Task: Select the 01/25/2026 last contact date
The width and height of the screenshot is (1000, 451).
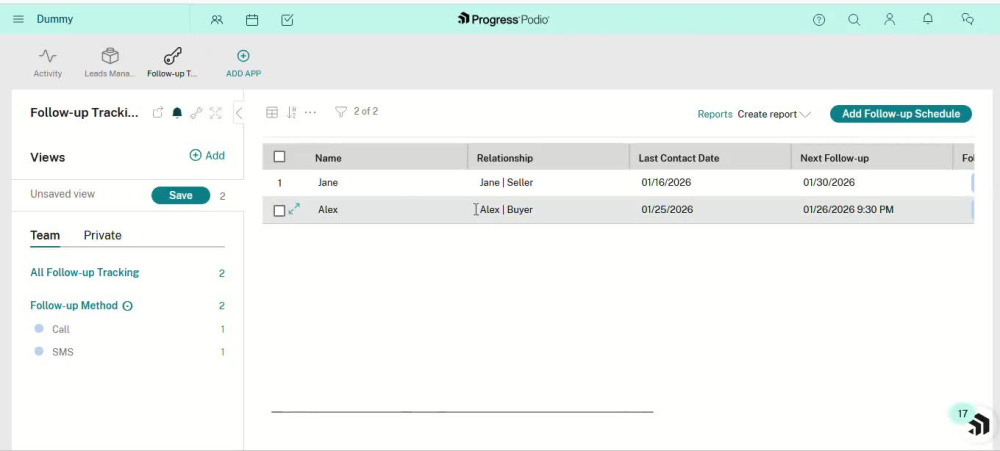Action: (666, 209)
